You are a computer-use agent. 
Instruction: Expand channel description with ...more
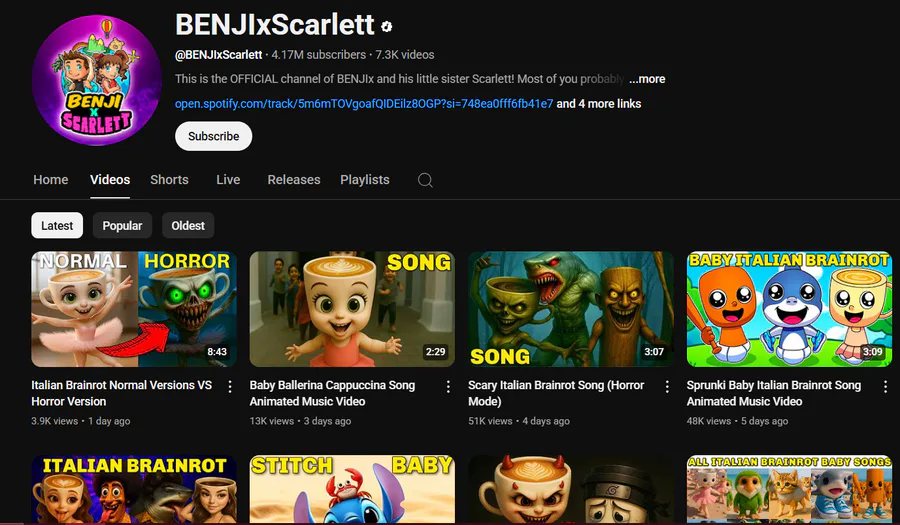point(647,79)
